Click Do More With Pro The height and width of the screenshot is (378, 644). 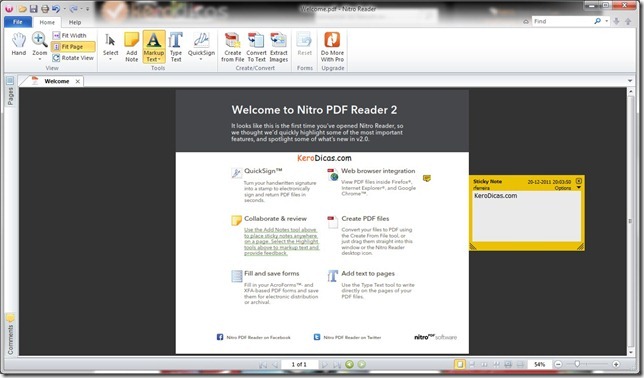pyautogui.click(x=332, y=47)
